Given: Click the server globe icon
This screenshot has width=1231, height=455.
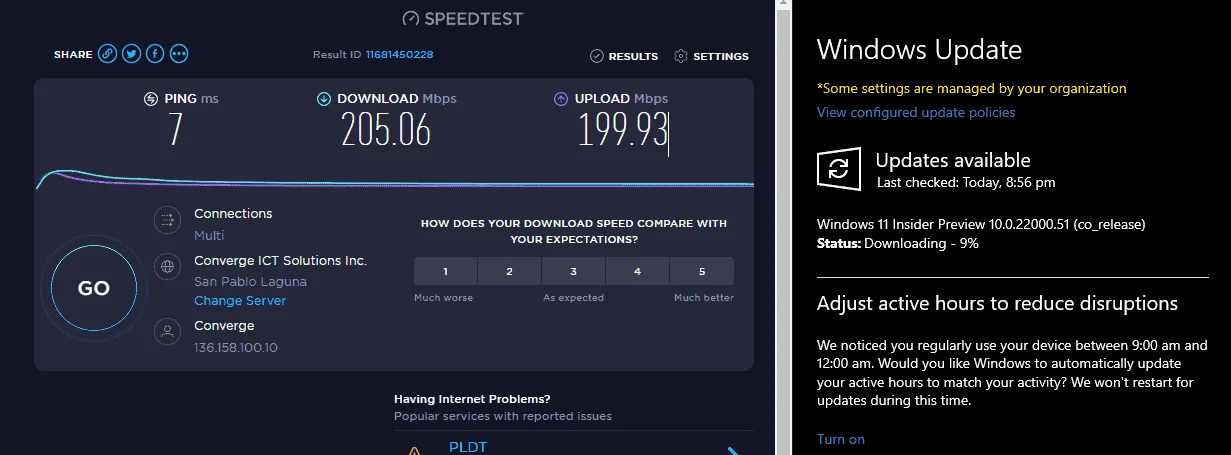Looking at the screenshot, I should tap(167, 267).
